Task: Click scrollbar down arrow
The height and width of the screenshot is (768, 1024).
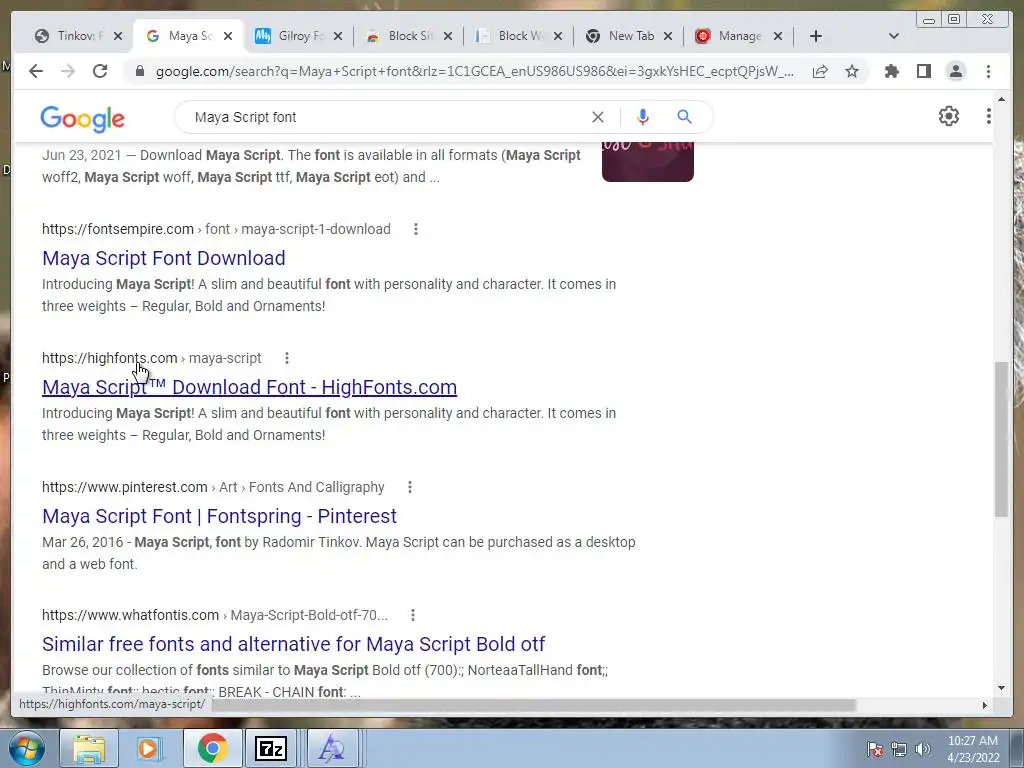Action: point(1001,688)
